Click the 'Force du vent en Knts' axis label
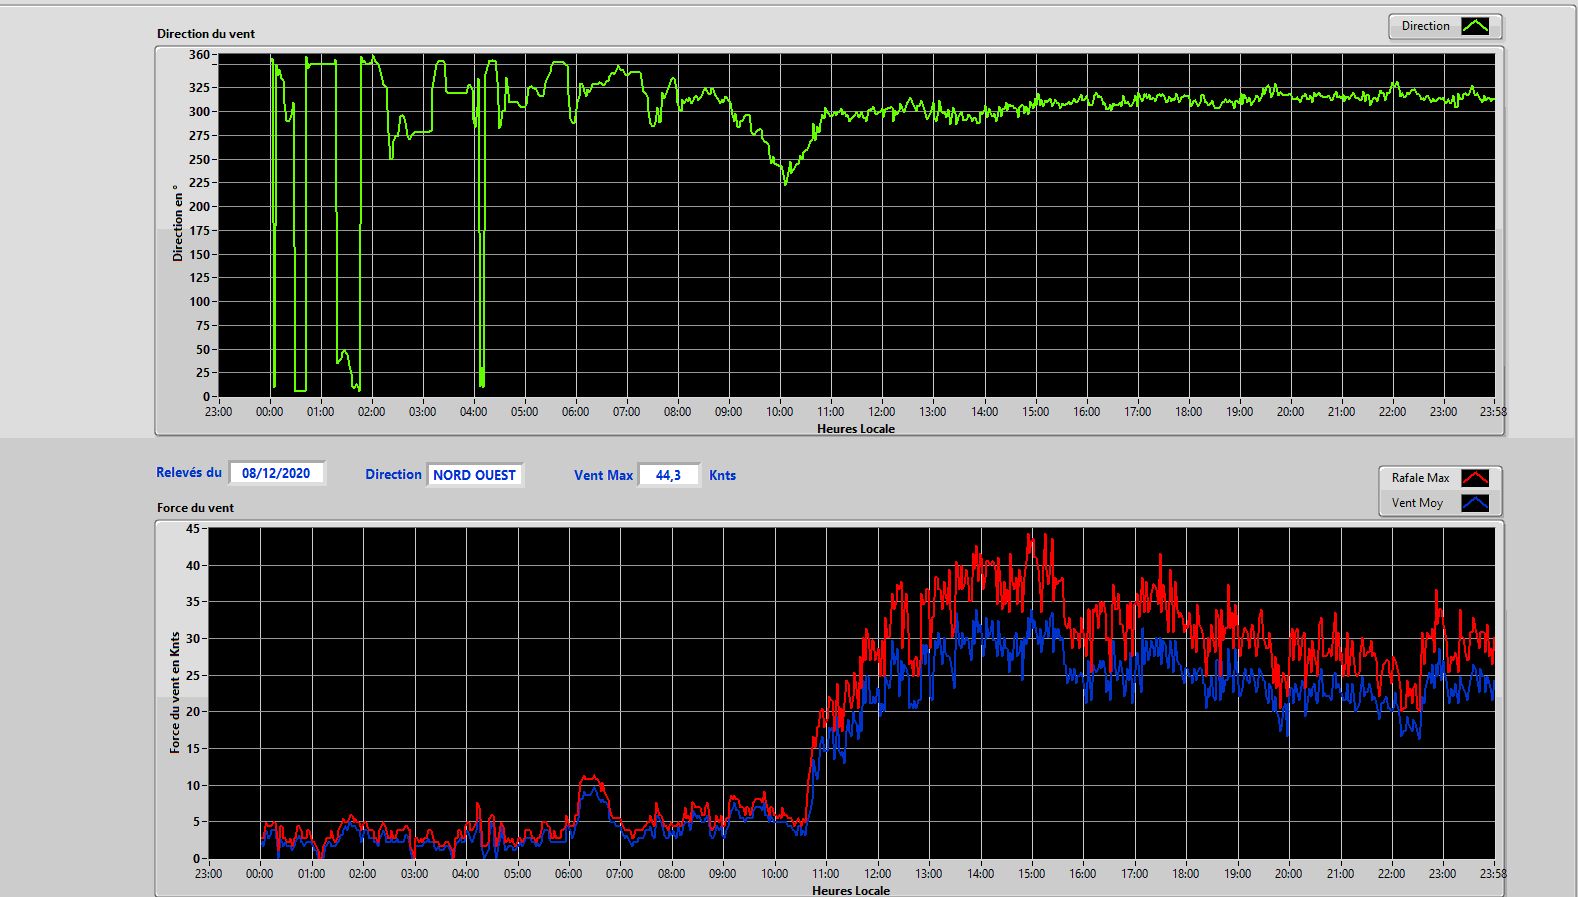This screenshot has width=1578, height=897. pyautogui.click(x=175, y=692)
